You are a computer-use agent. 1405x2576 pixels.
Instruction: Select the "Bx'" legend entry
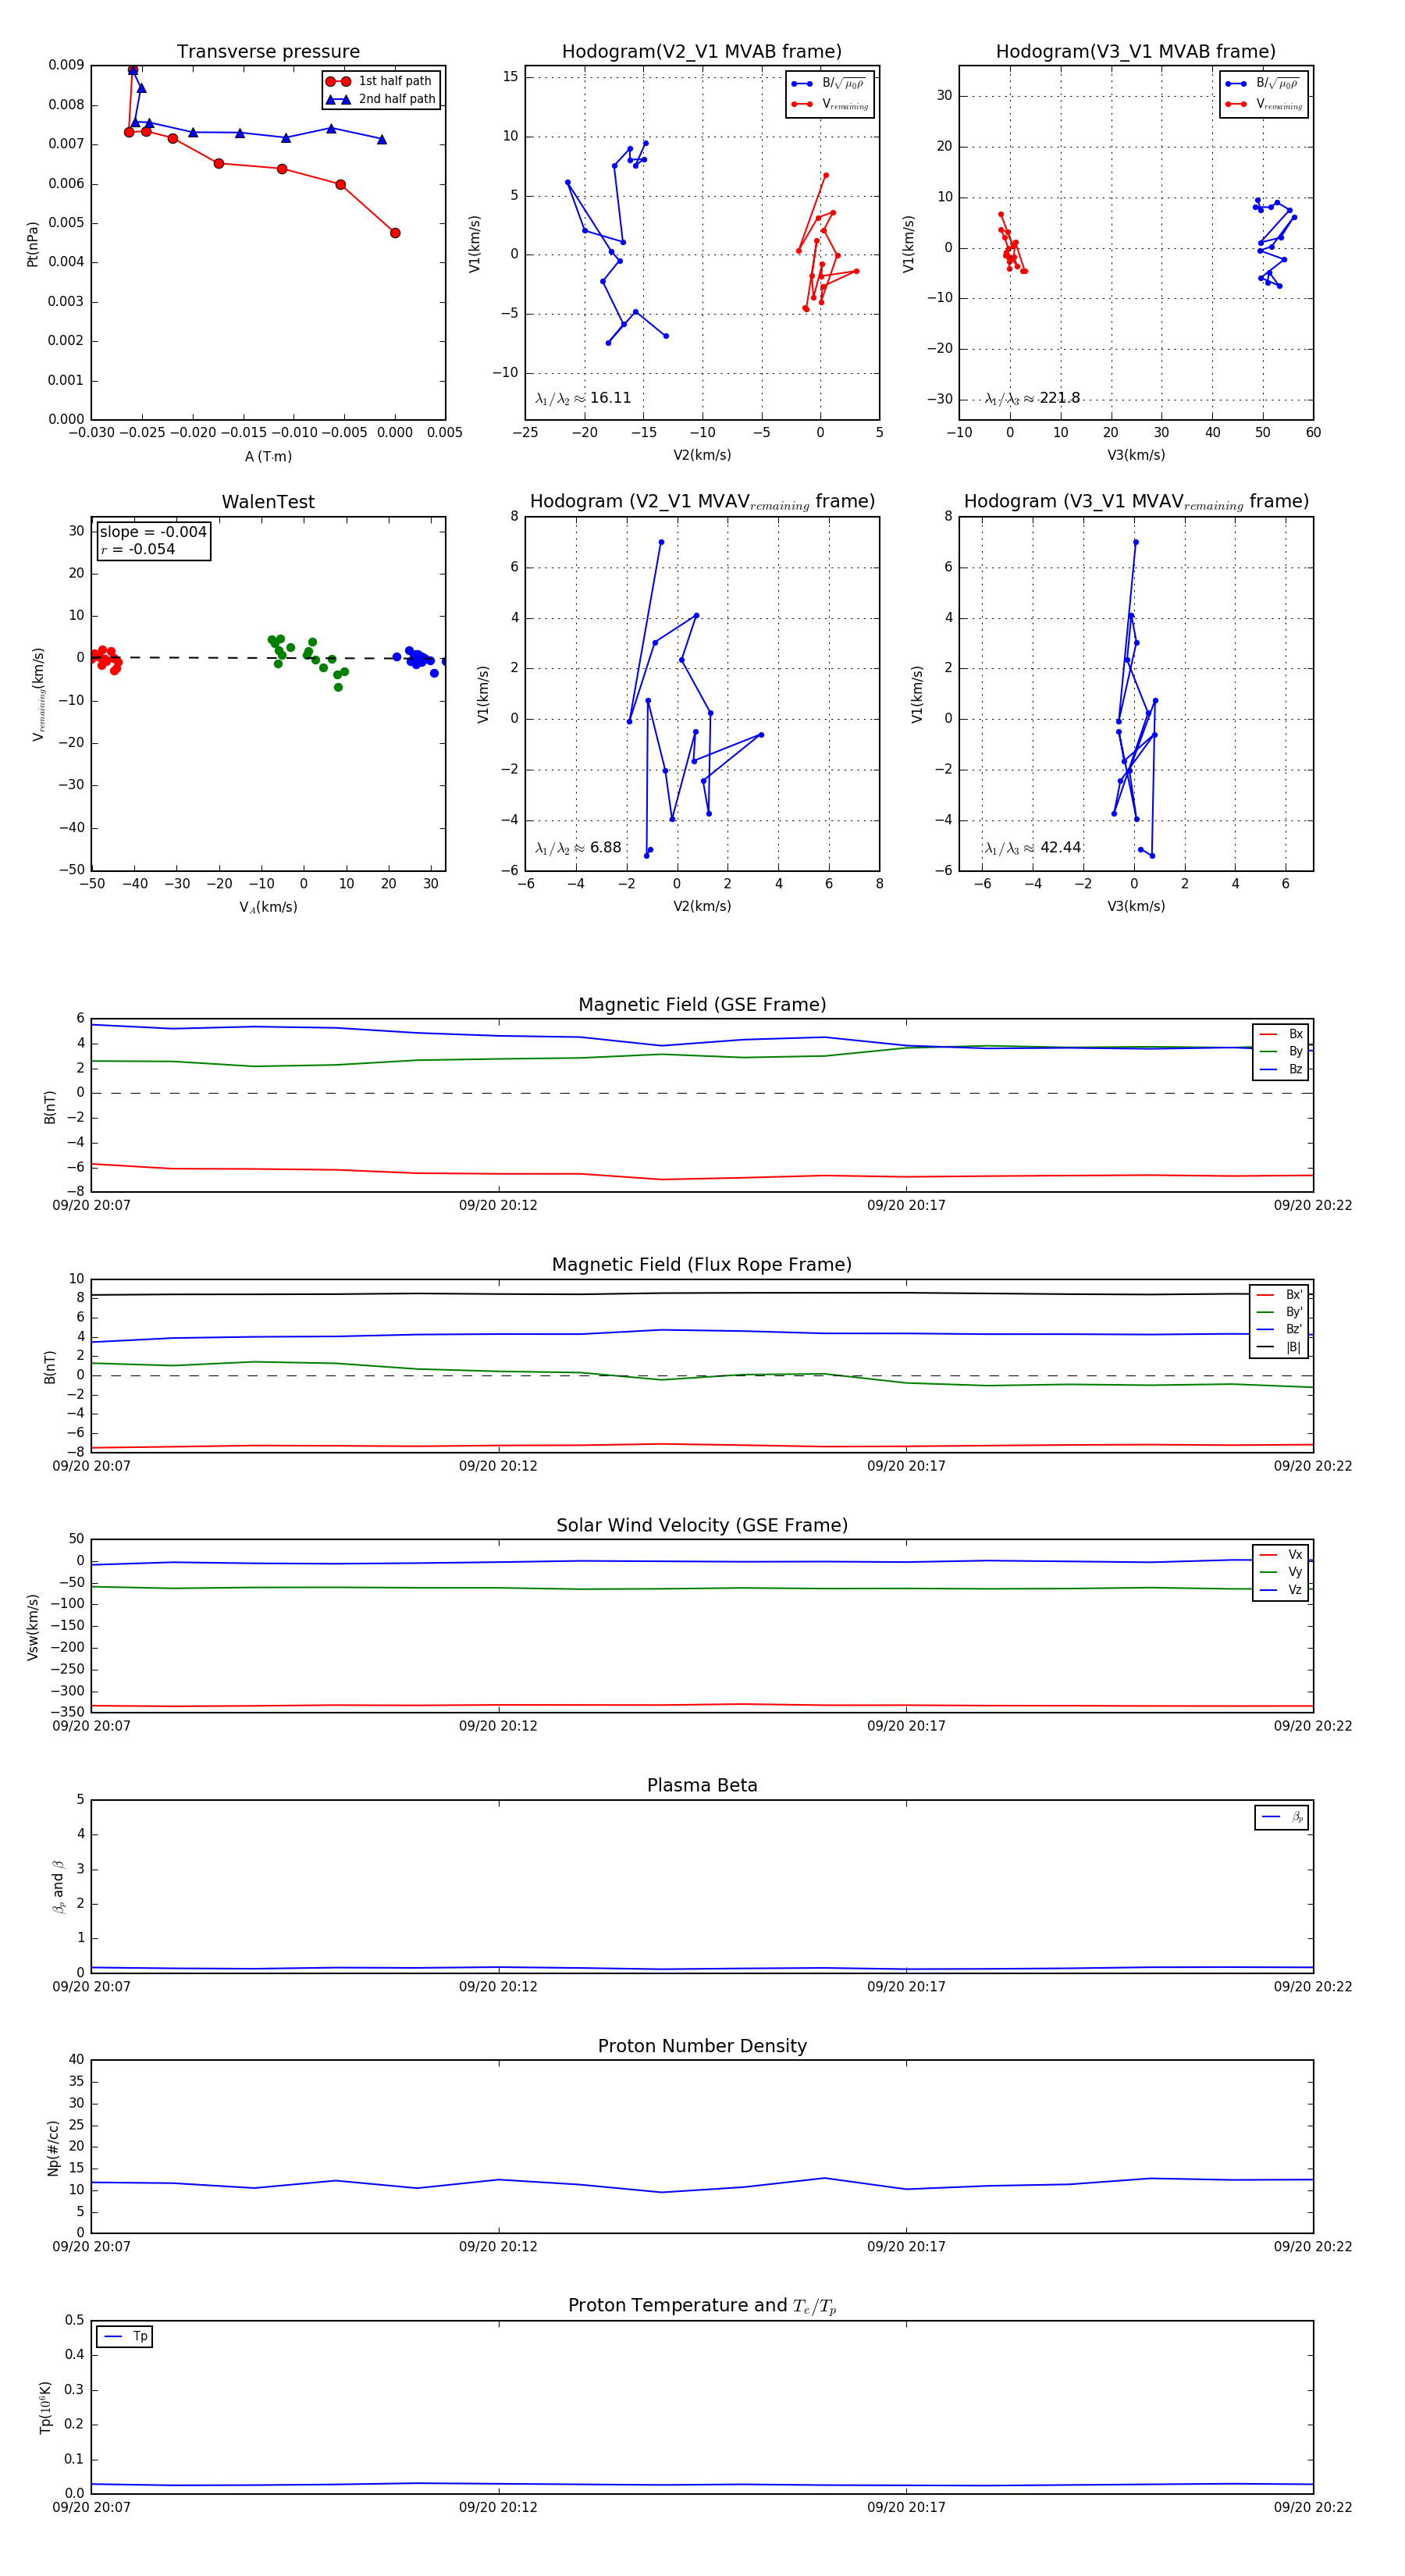[1280, 1294]
